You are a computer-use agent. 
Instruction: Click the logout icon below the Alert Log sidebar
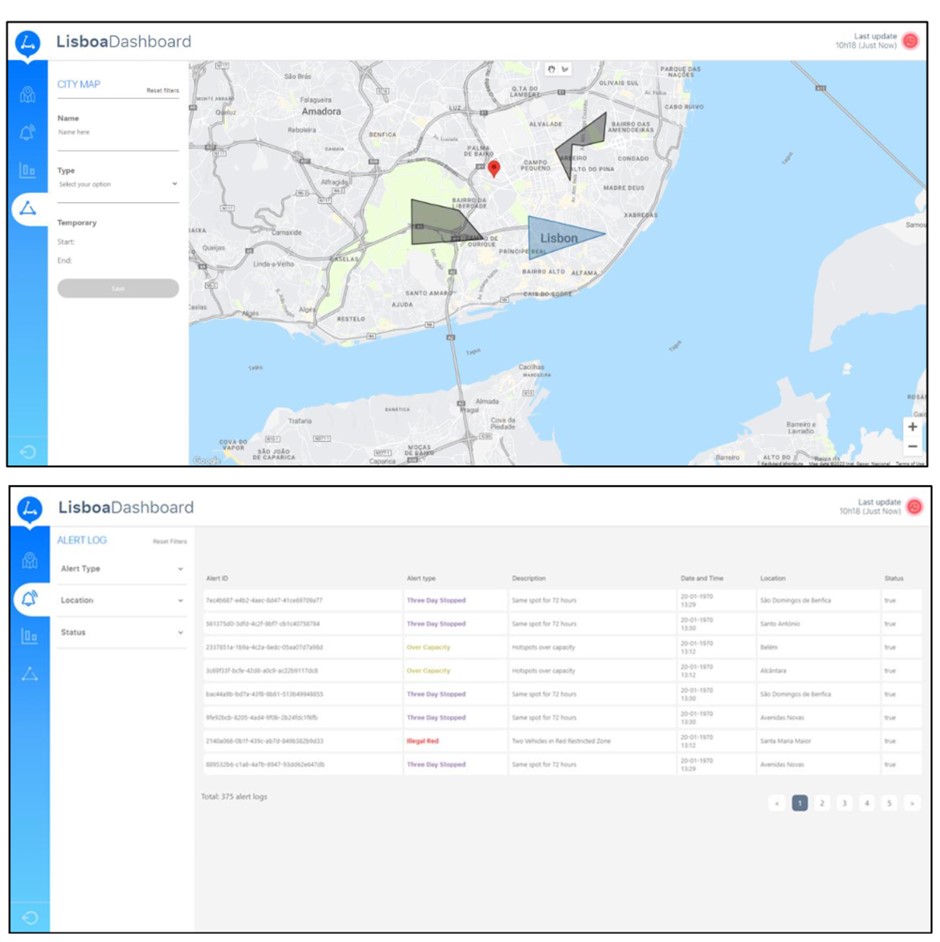[x=29, y=917]
